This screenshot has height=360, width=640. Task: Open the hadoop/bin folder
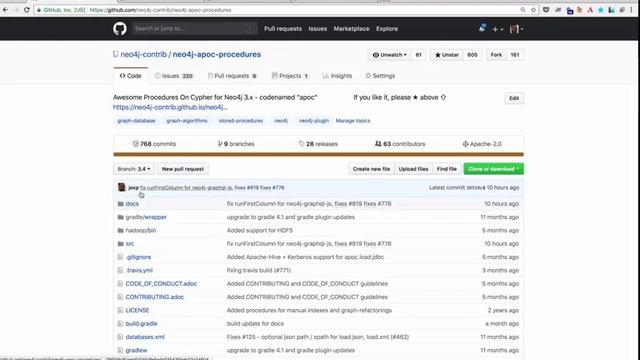tap(141, 230)
